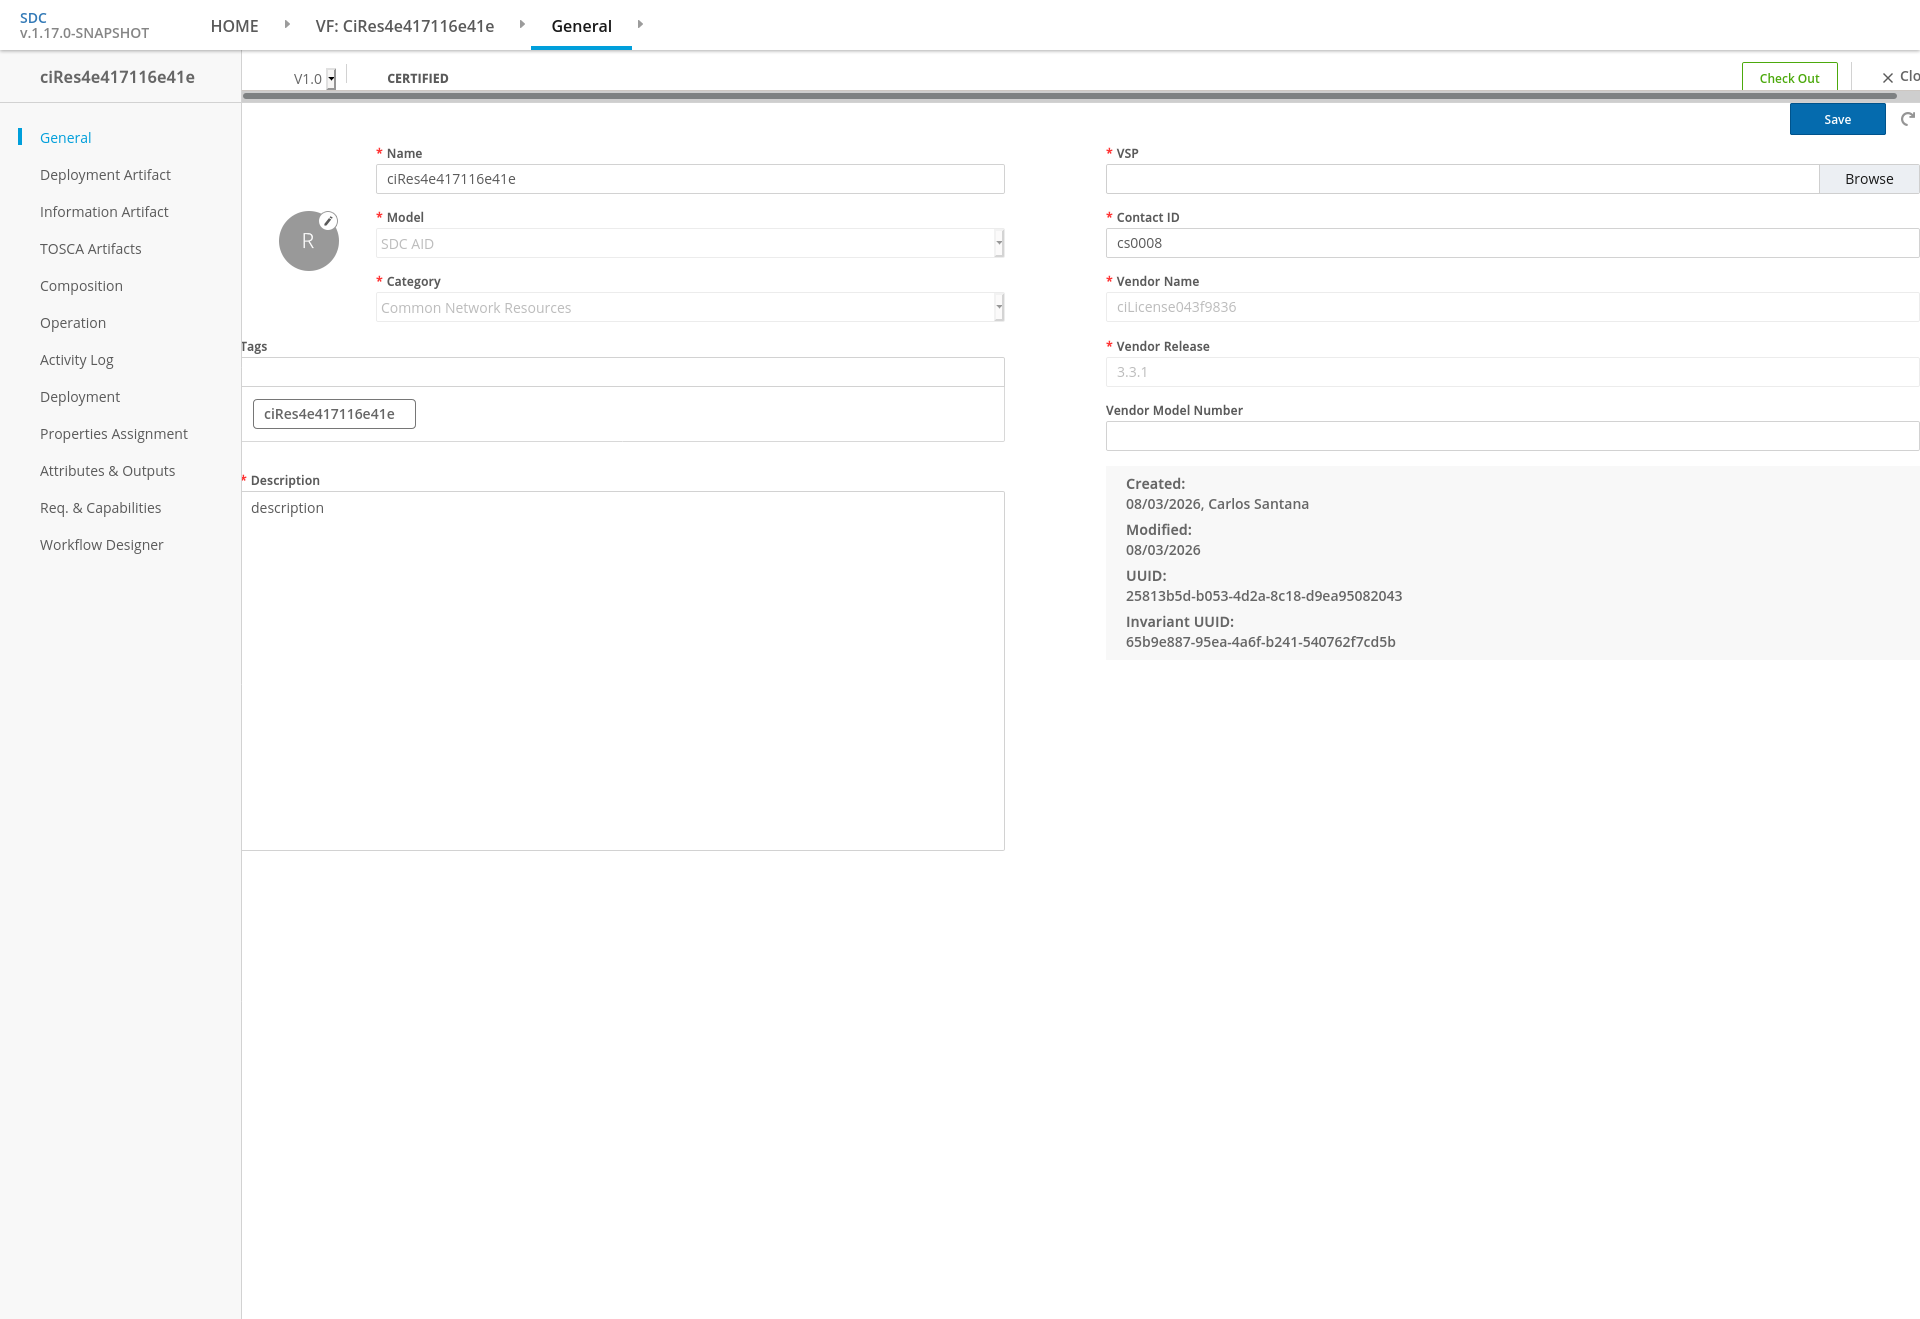1920x1319 pixels.
Task: Click the Check Out button
Action: coord(1789,78)
